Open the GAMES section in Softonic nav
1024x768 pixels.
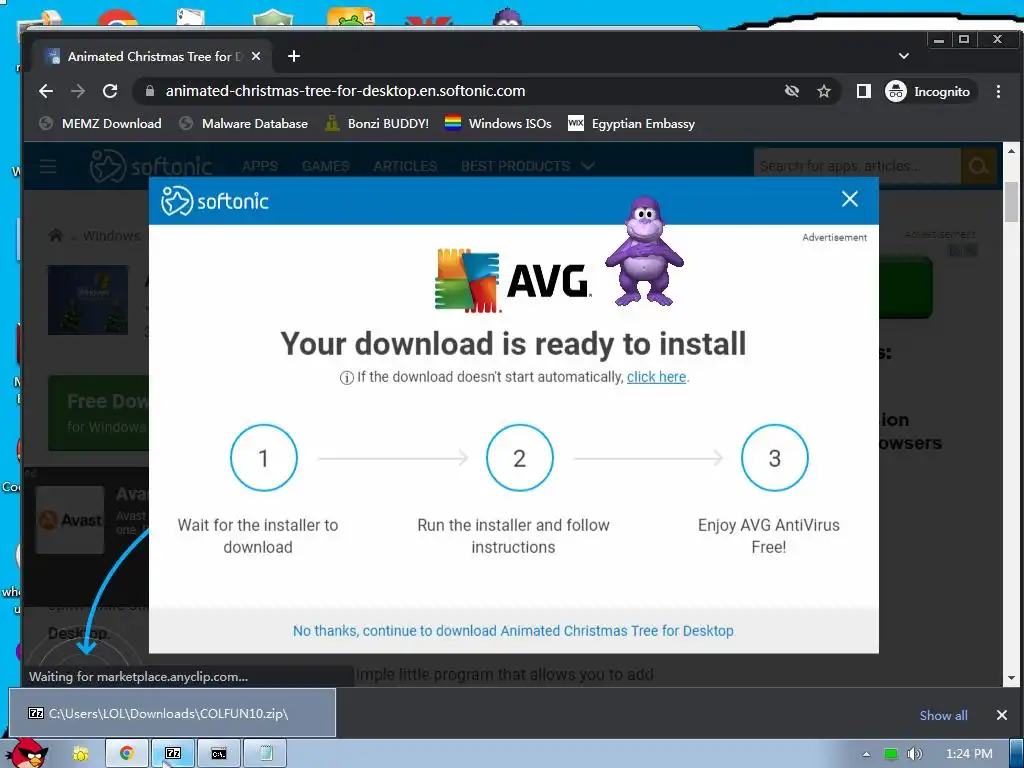[325, 167]
